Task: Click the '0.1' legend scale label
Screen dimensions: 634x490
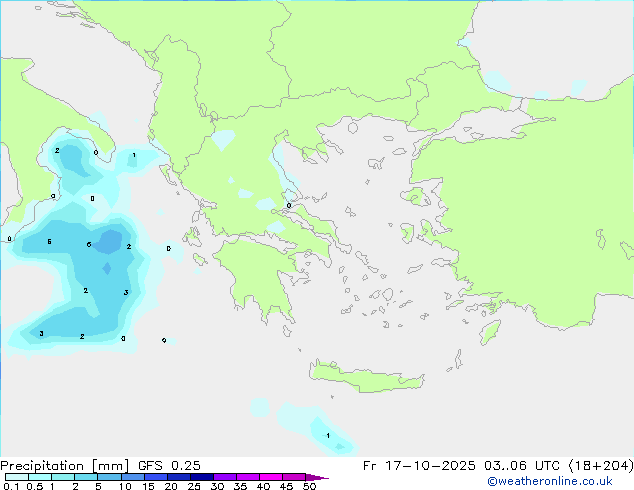Action: coord(11,486)
